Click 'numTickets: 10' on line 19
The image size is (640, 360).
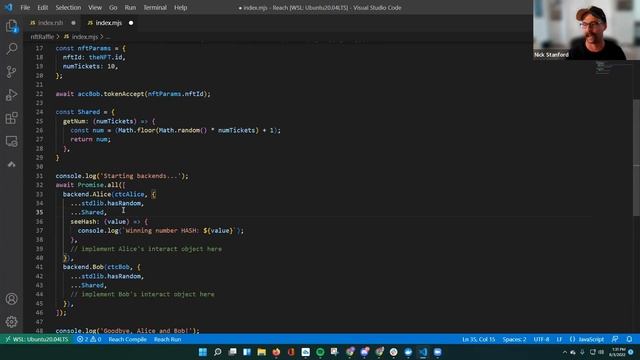click(89, 66)
